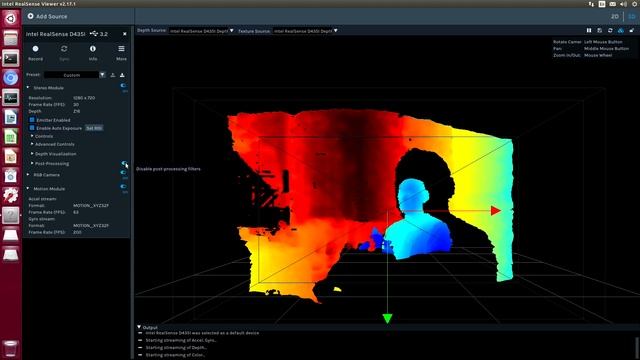The image size is (640, 360).
Task: Open the Preset dropdown arrow
Action: click(102, 75)
